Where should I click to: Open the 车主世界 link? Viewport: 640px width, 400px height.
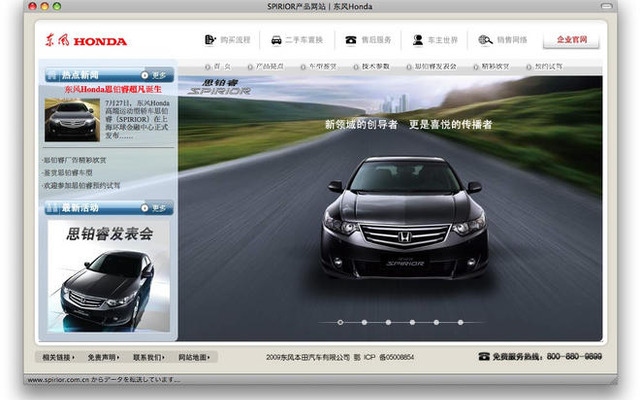click(443, 40)
